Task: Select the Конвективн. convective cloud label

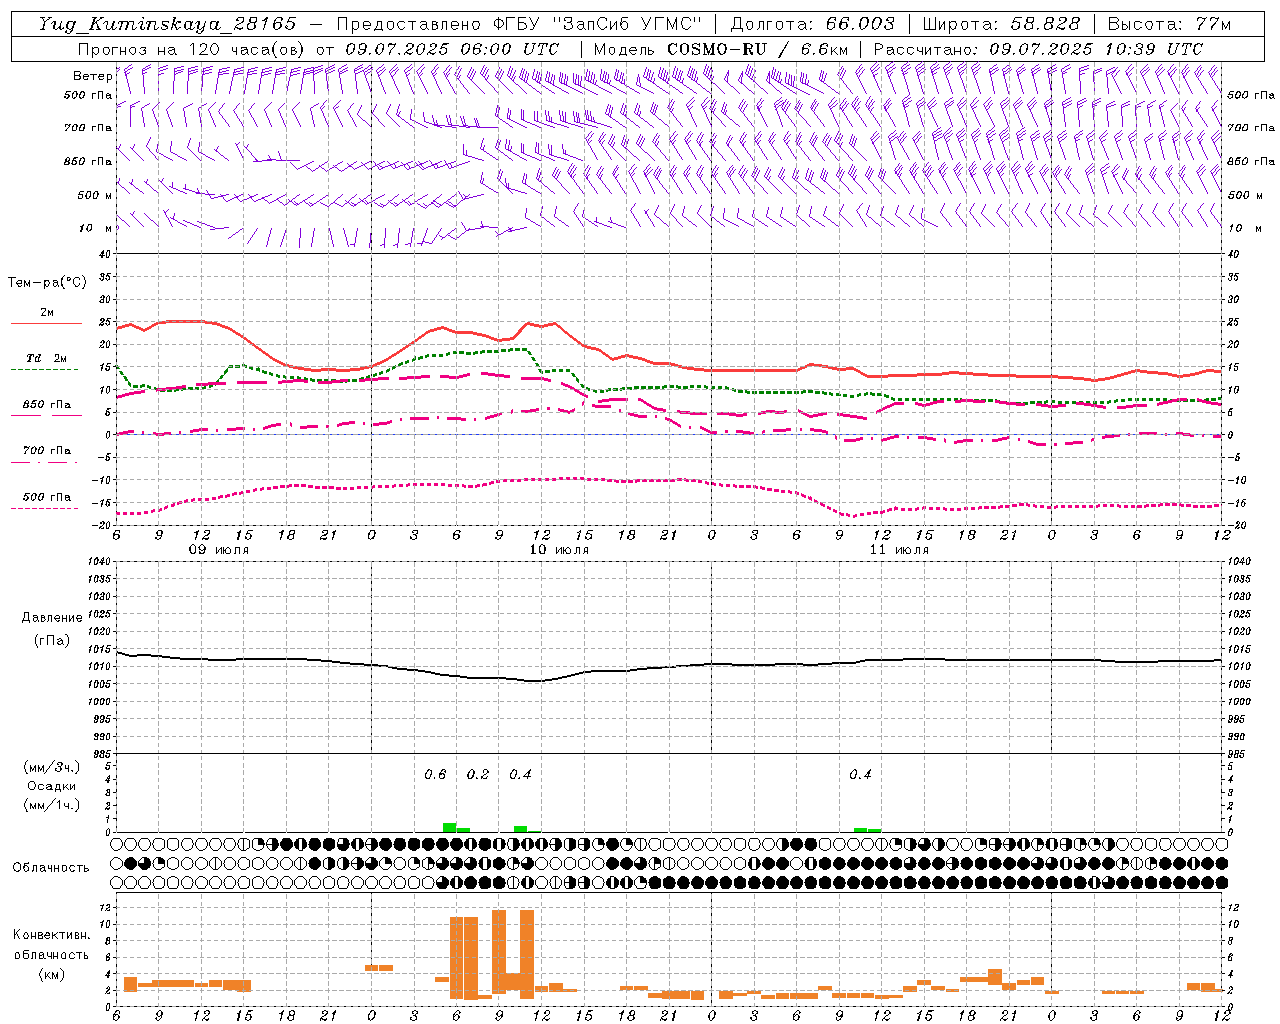Action: 52,935
